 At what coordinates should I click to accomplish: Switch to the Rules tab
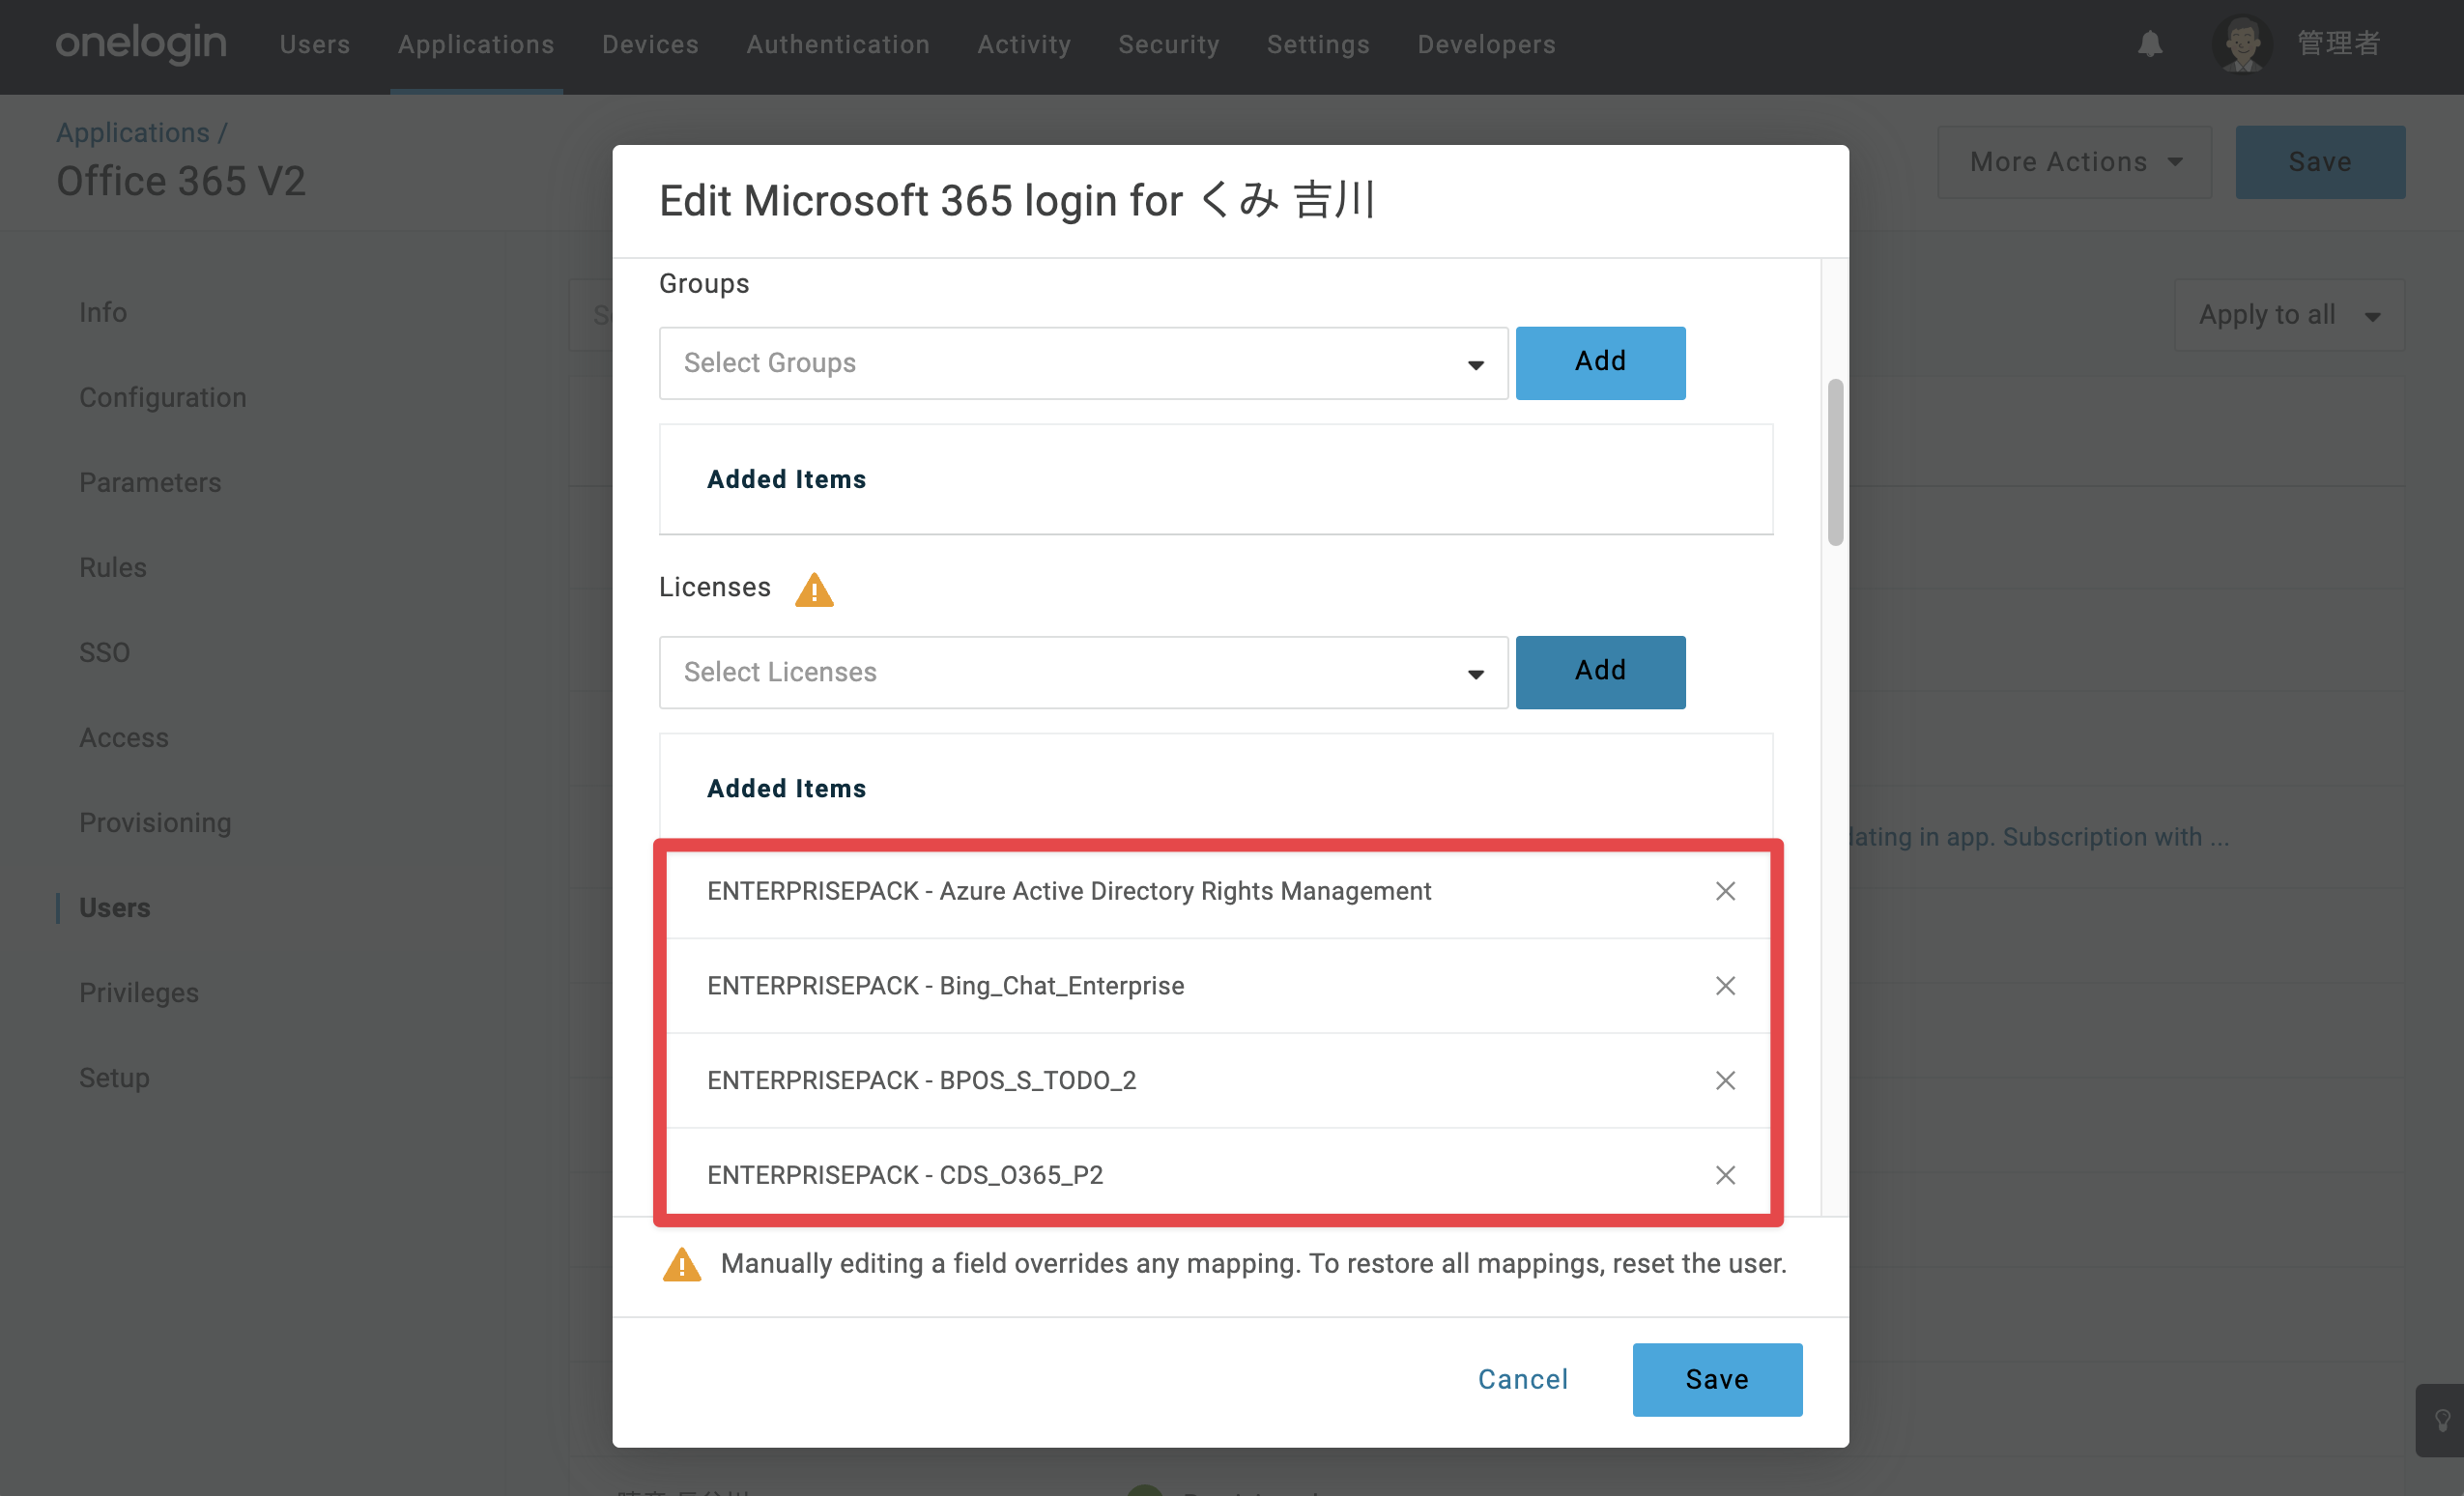click(x=113, y=567)
